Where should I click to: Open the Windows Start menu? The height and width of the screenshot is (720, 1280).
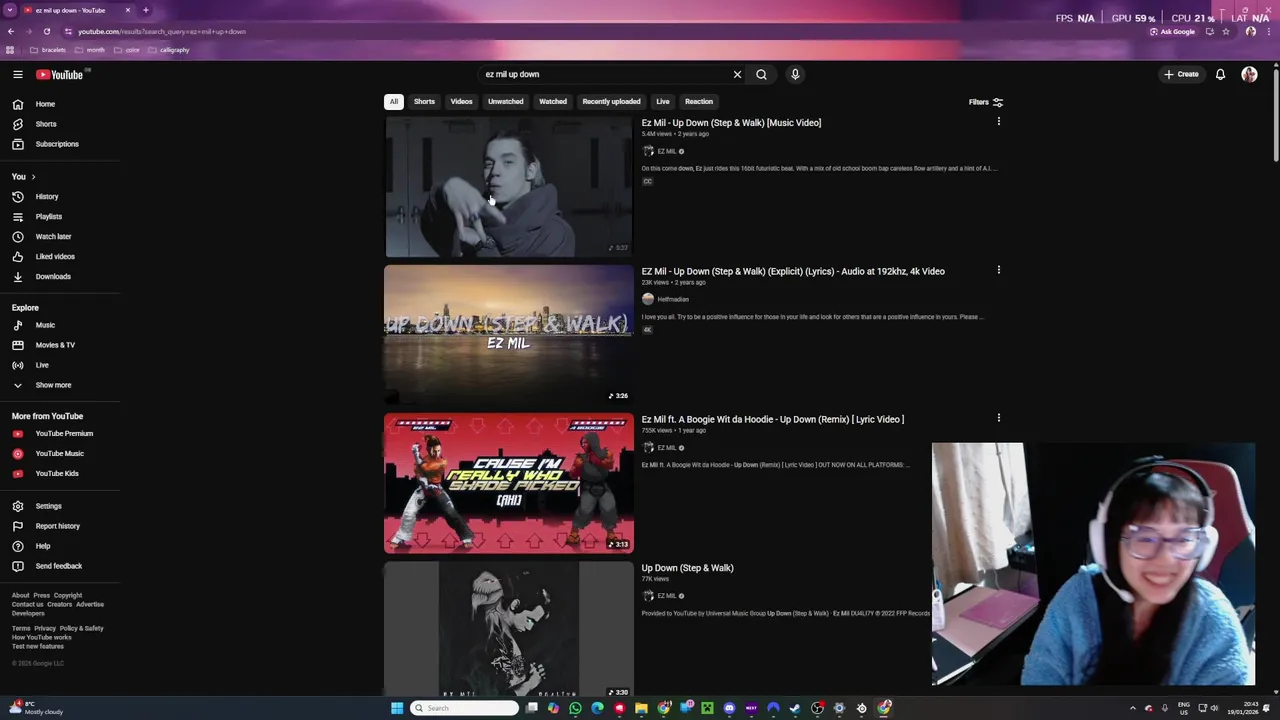coord(397,708)
